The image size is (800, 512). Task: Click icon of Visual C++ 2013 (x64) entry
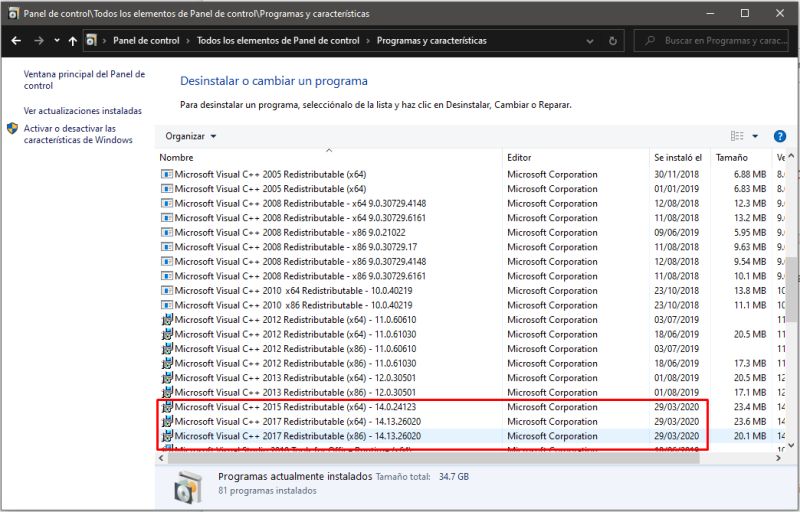click(x=167, y=378)
